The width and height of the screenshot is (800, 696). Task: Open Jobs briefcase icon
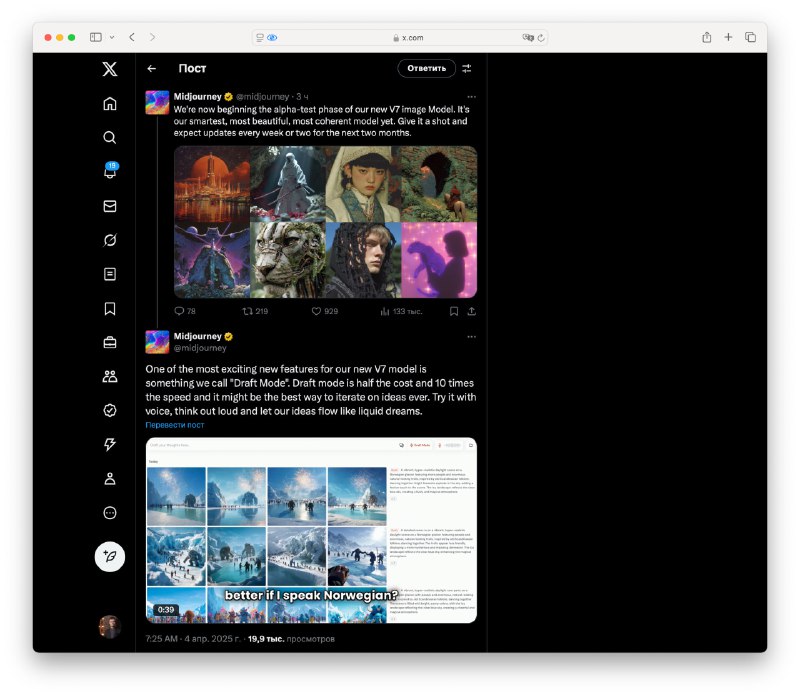click(110, 342)
